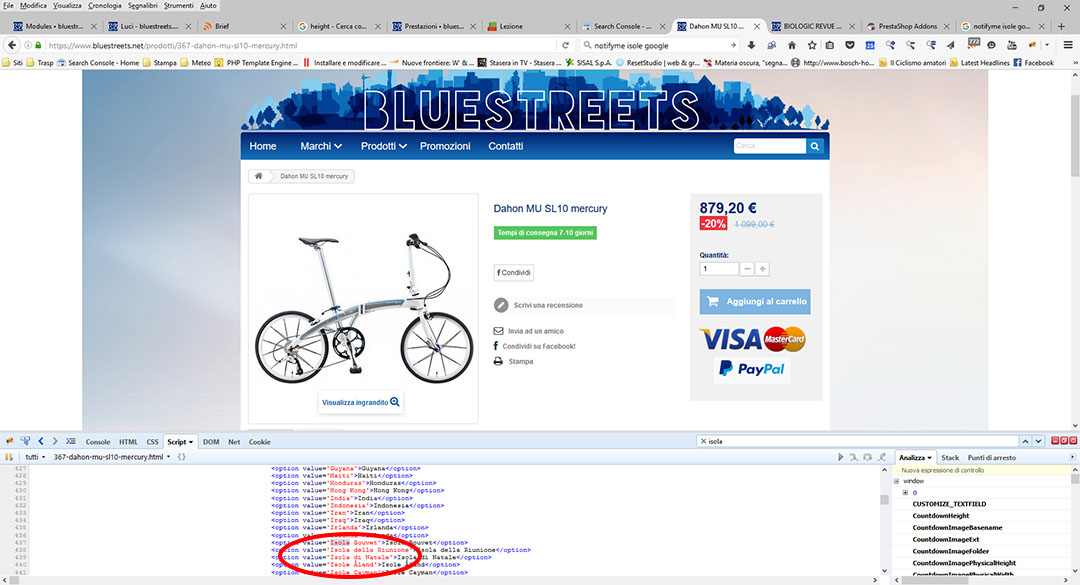The height and width of the screenshot is (585, 1080).
Task: Increase quantity with the plus button
Action: pos(762,269)
